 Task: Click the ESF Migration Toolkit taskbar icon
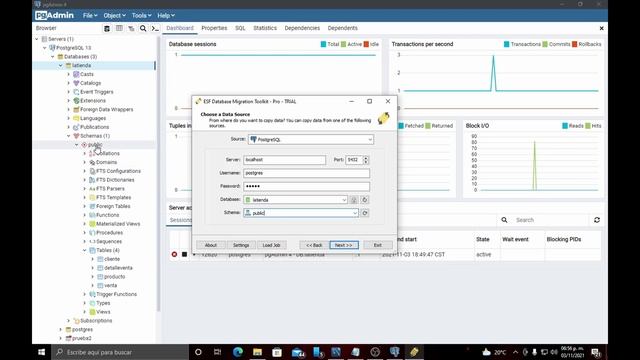point(414,352)
